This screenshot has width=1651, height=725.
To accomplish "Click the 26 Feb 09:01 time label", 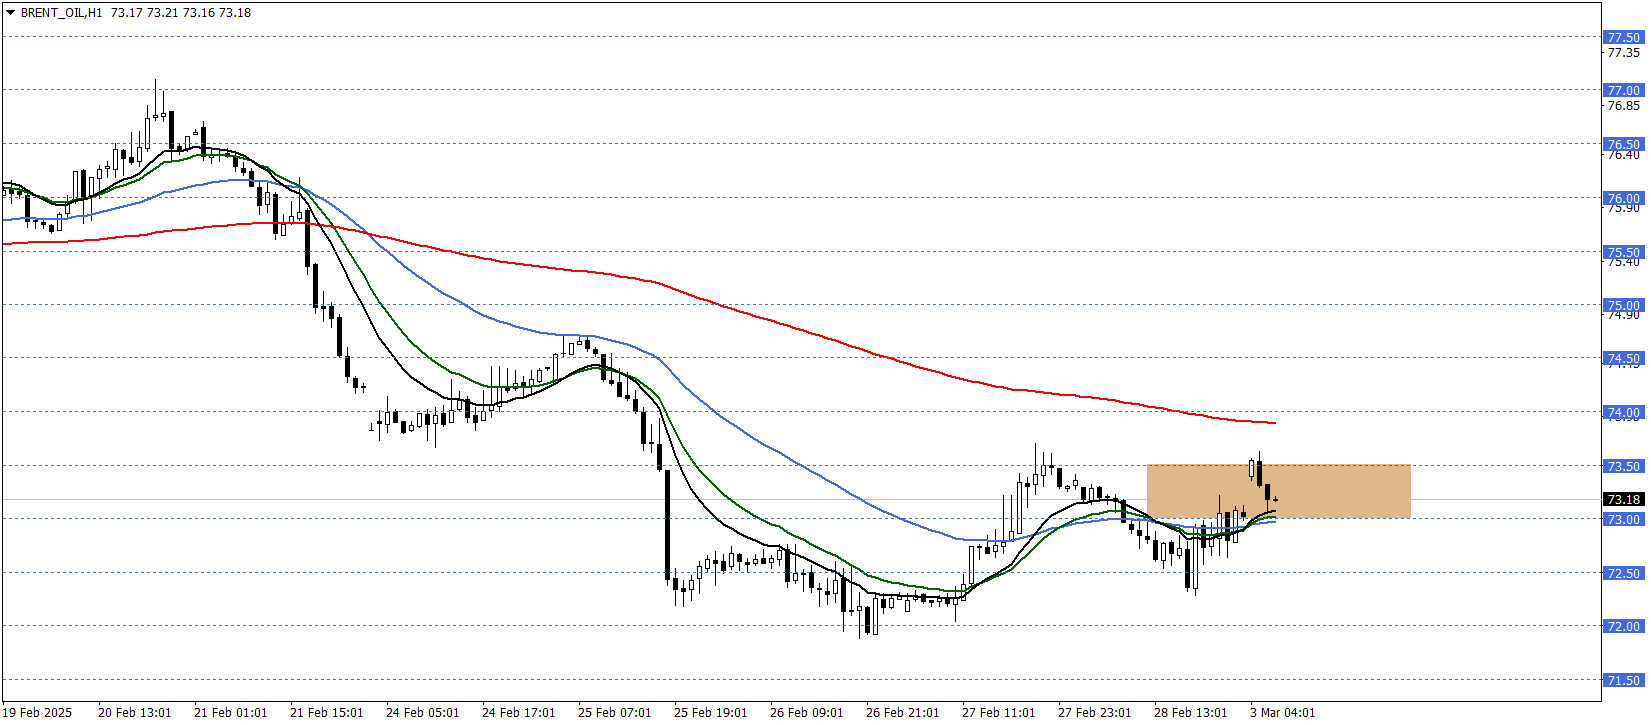I will point(807,713).
